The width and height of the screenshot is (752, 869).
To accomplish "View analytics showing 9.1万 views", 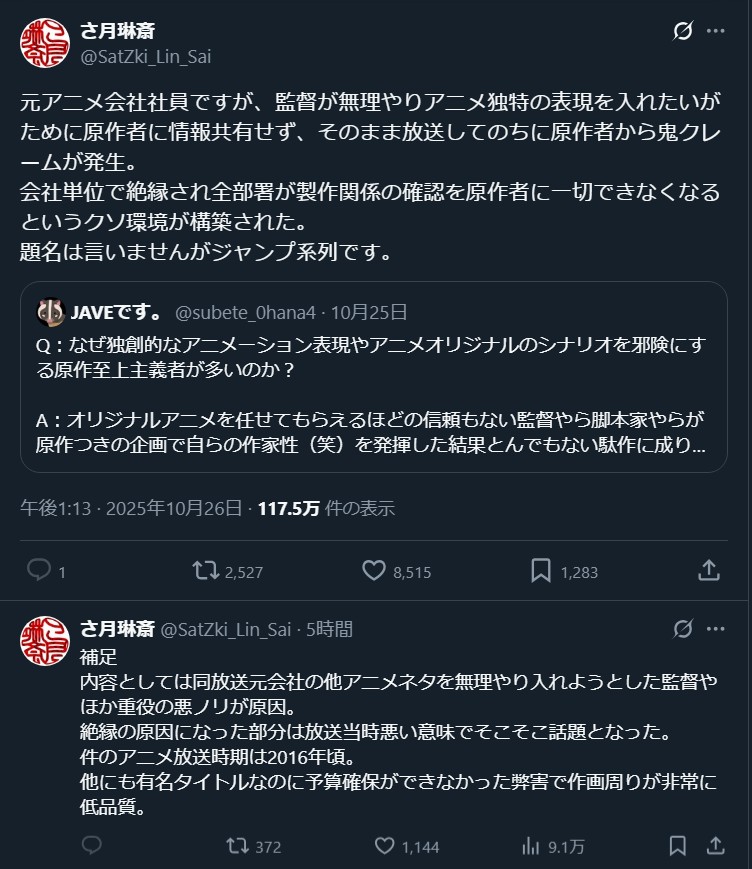I will coord(531,846).
